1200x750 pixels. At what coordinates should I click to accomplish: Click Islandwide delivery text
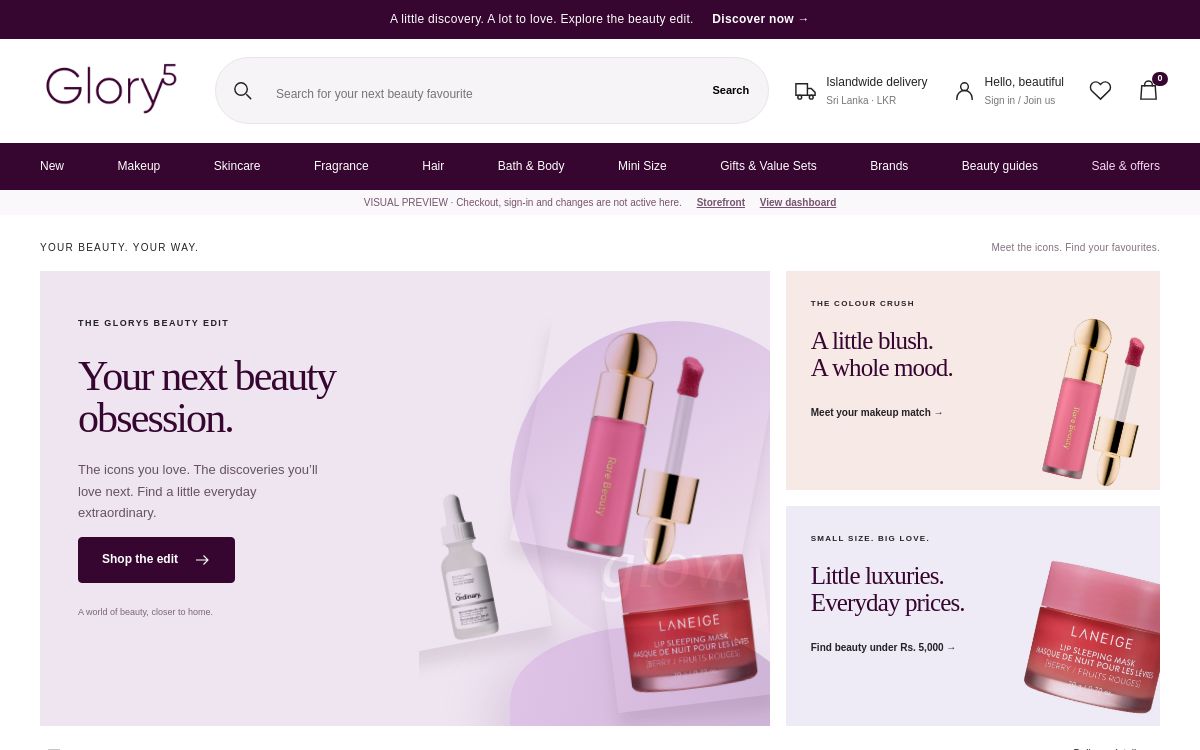pos(877,82)
